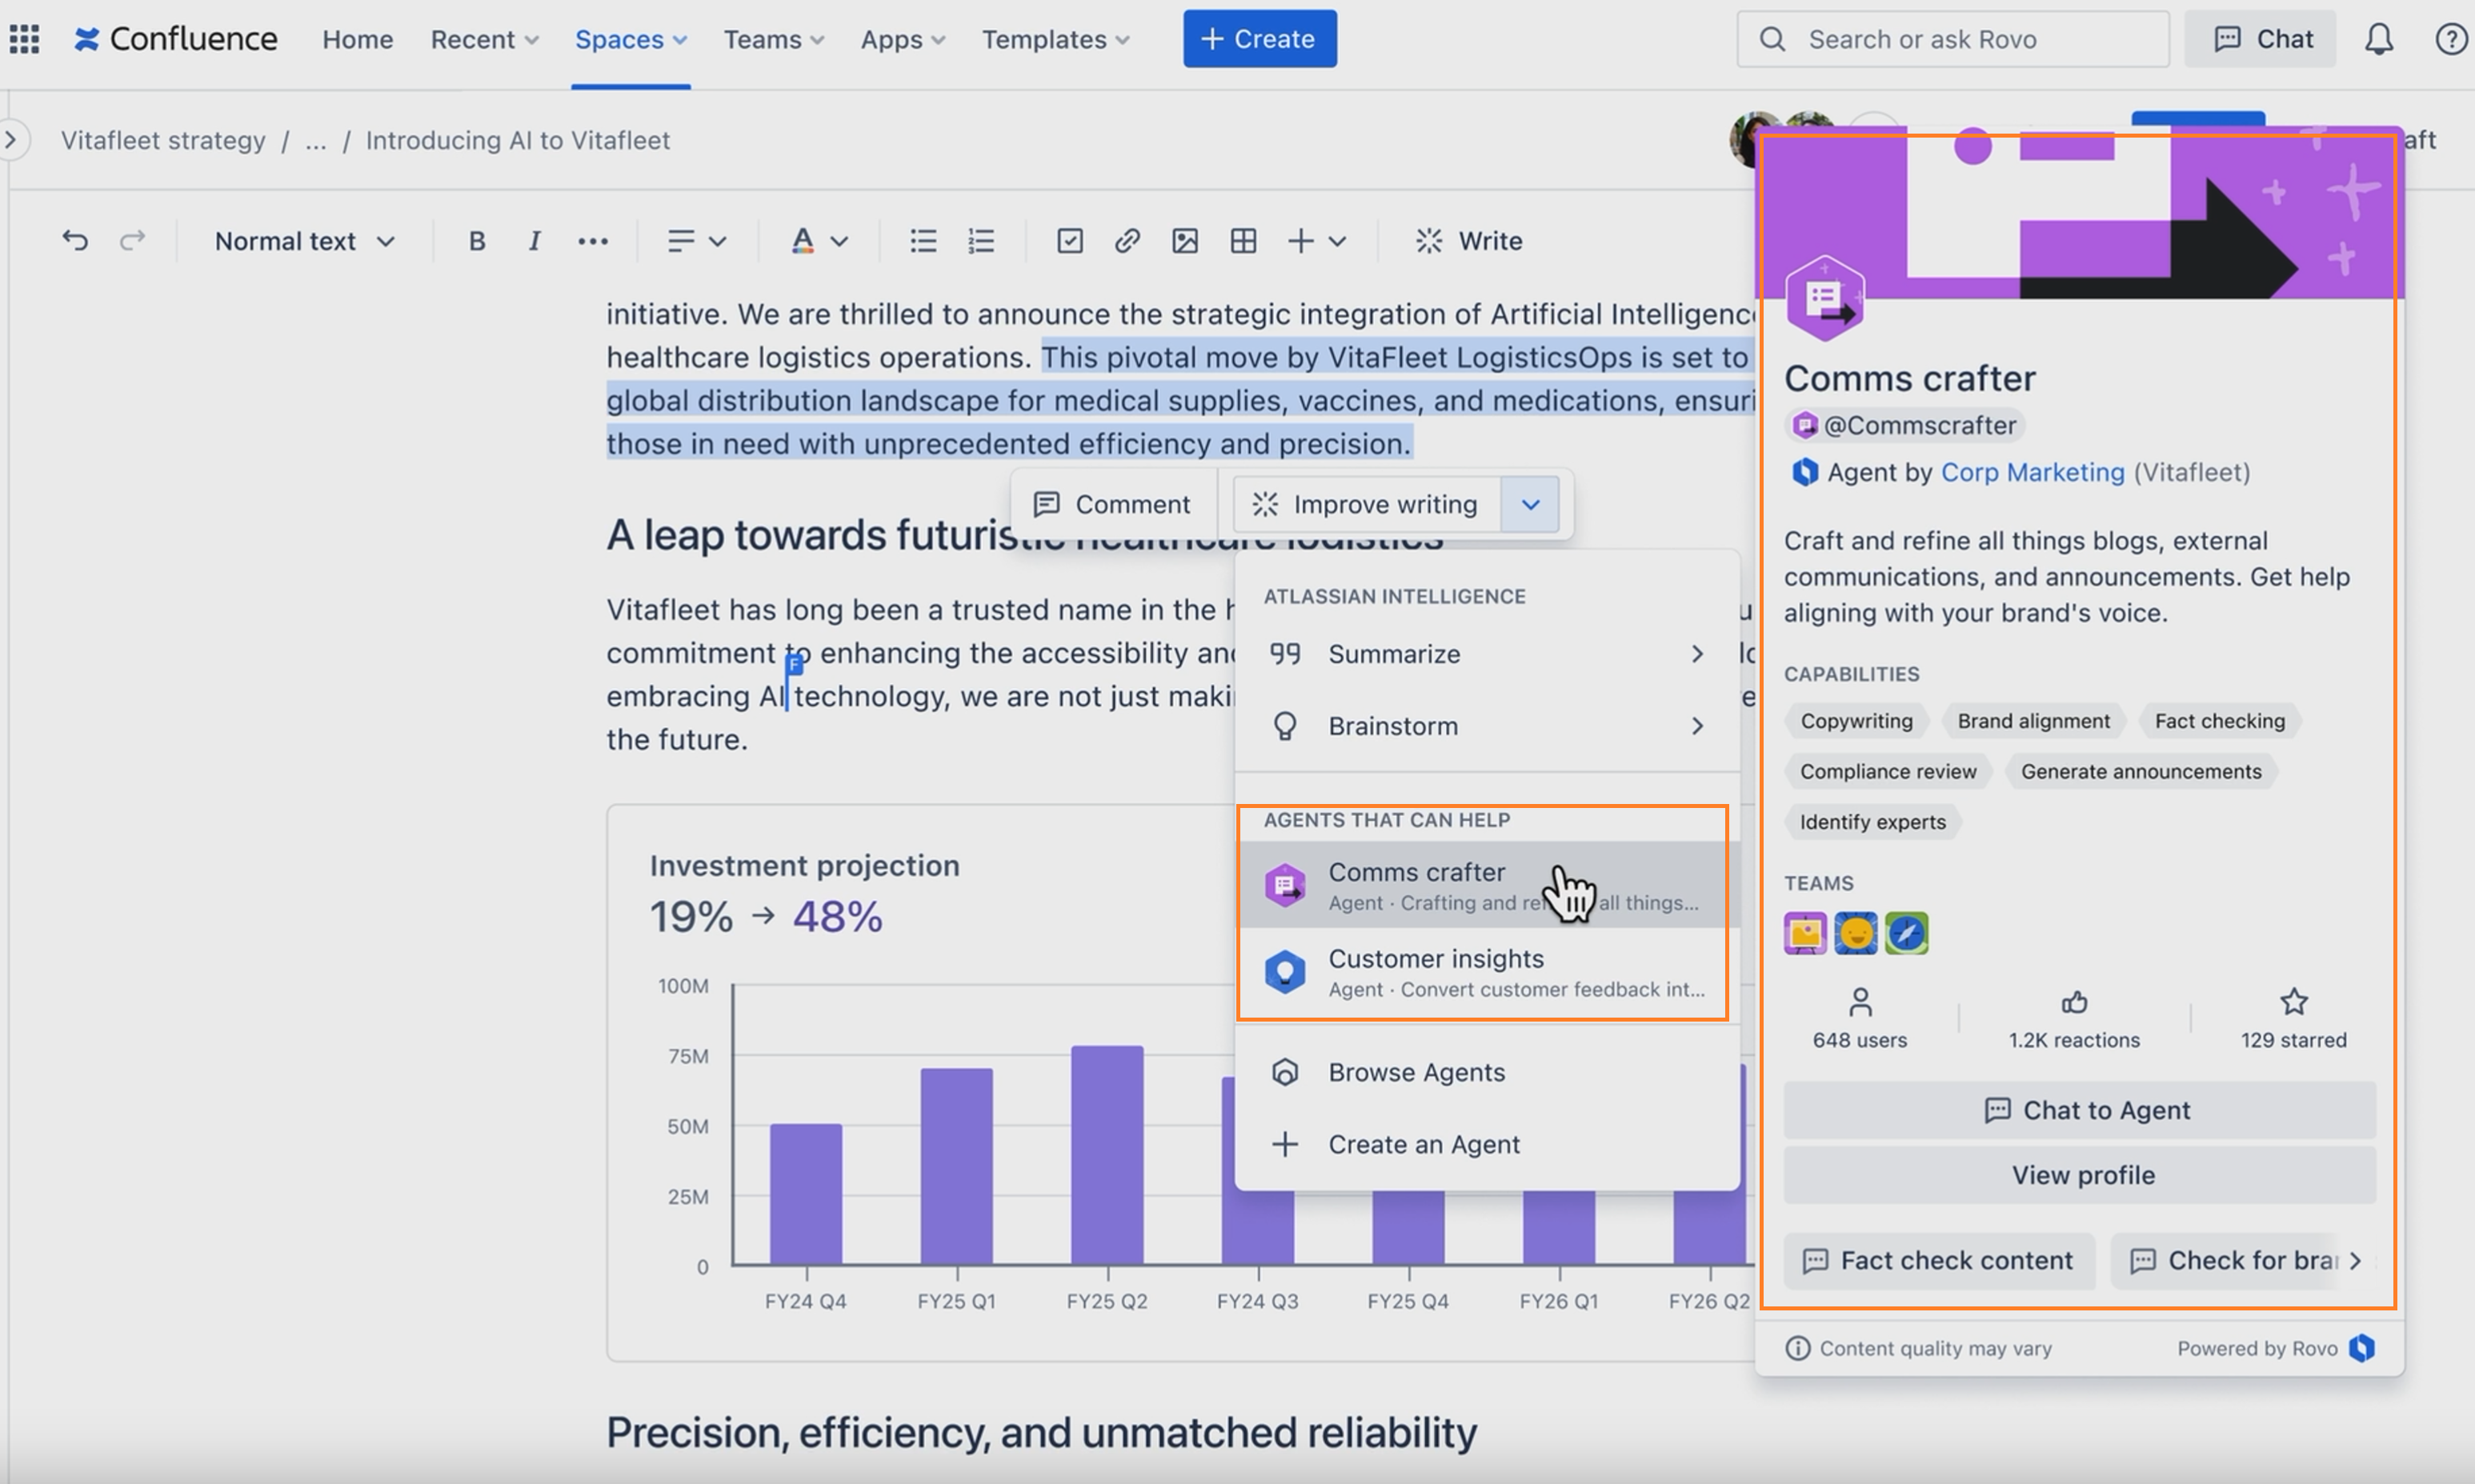
Task: Click the Fact checking capability tag
Action: click(2219, 721)
